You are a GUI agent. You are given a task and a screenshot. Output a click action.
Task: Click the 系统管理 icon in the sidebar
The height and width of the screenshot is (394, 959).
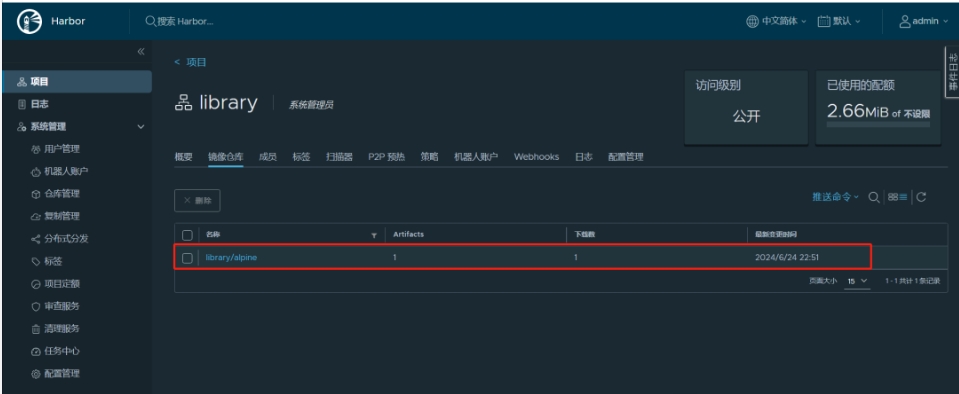point(22,127)
